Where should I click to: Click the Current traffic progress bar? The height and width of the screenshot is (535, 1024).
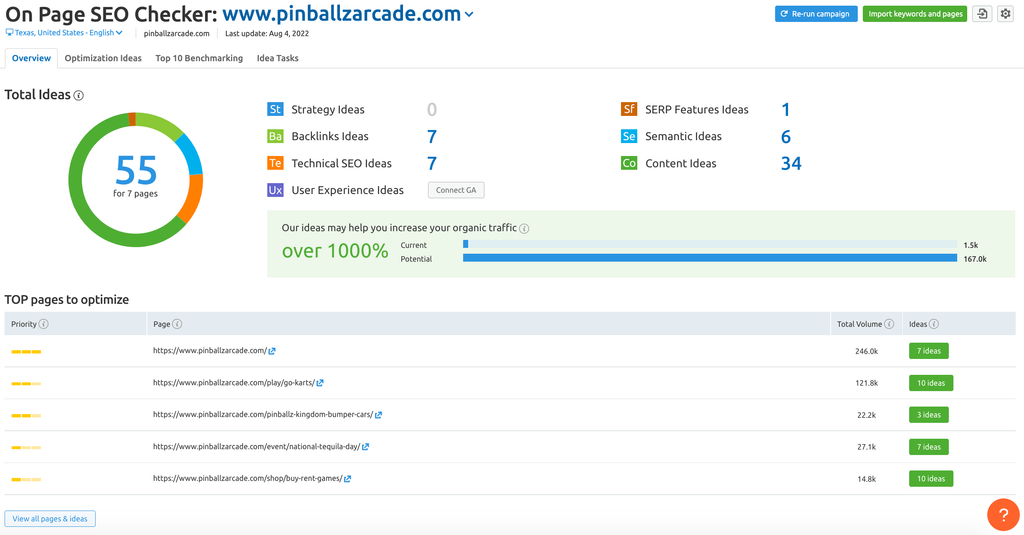[710, 244]
